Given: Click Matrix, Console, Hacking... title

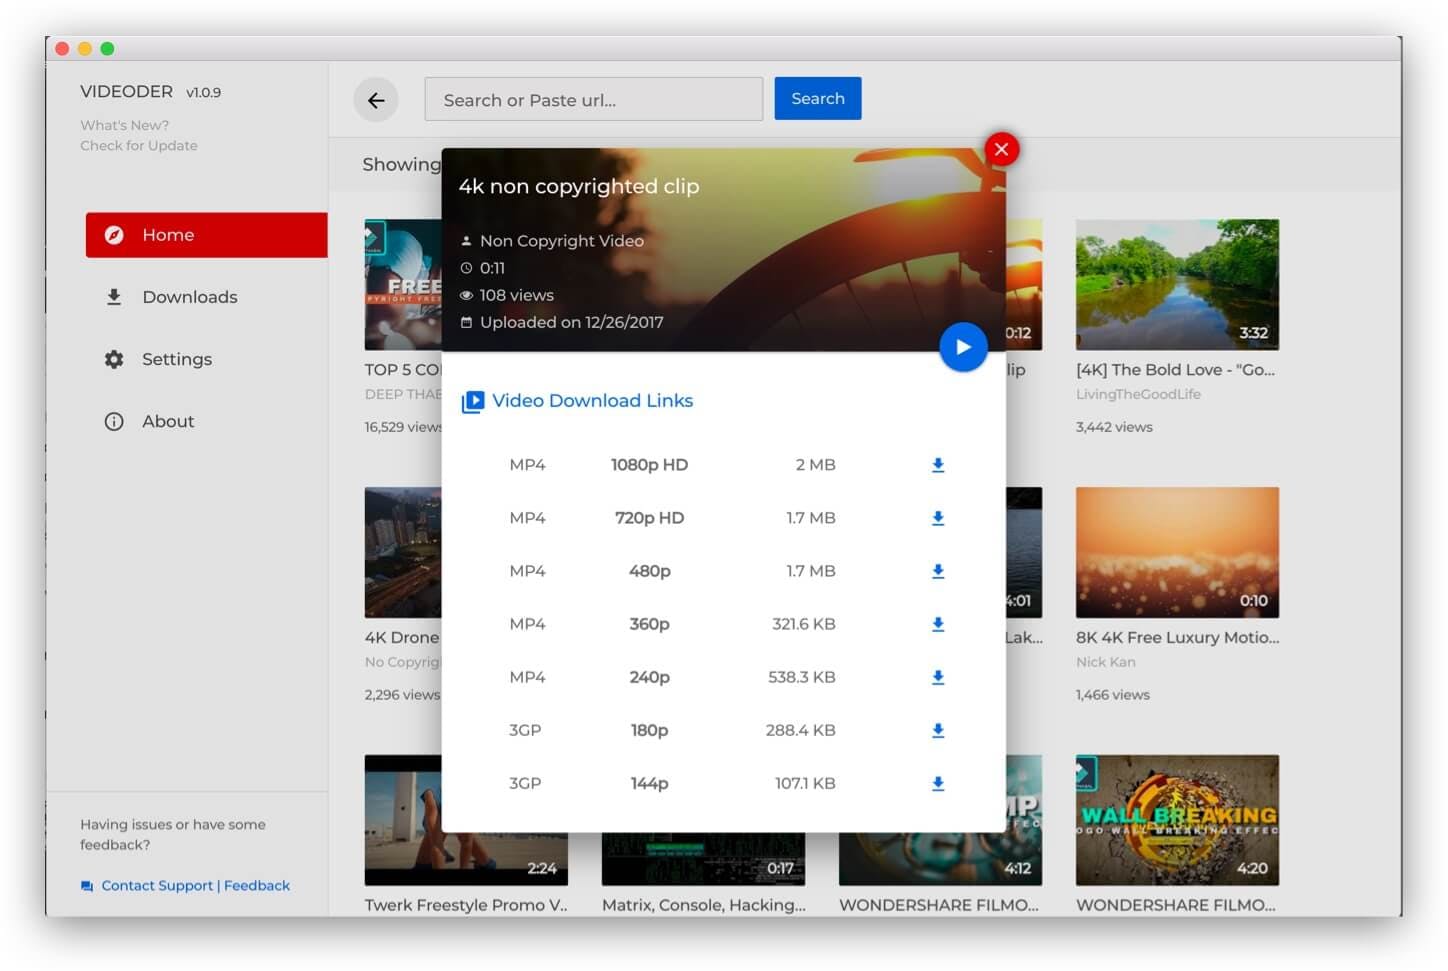Looking at the screenshot, I should coord(704,905).
